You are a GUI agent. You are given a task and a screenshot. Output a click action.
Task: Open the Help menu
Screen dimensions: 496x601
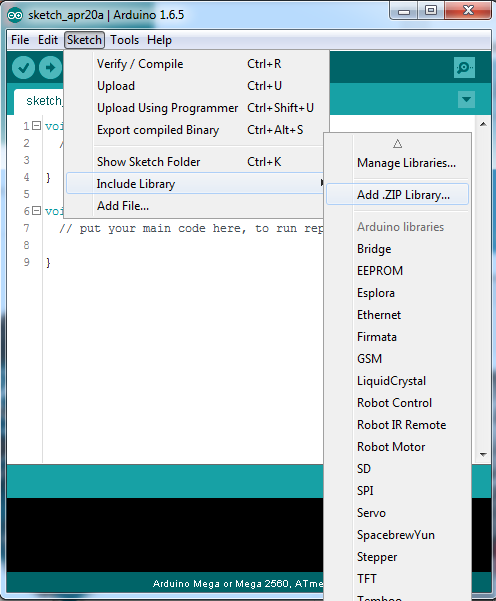(159, 40)
